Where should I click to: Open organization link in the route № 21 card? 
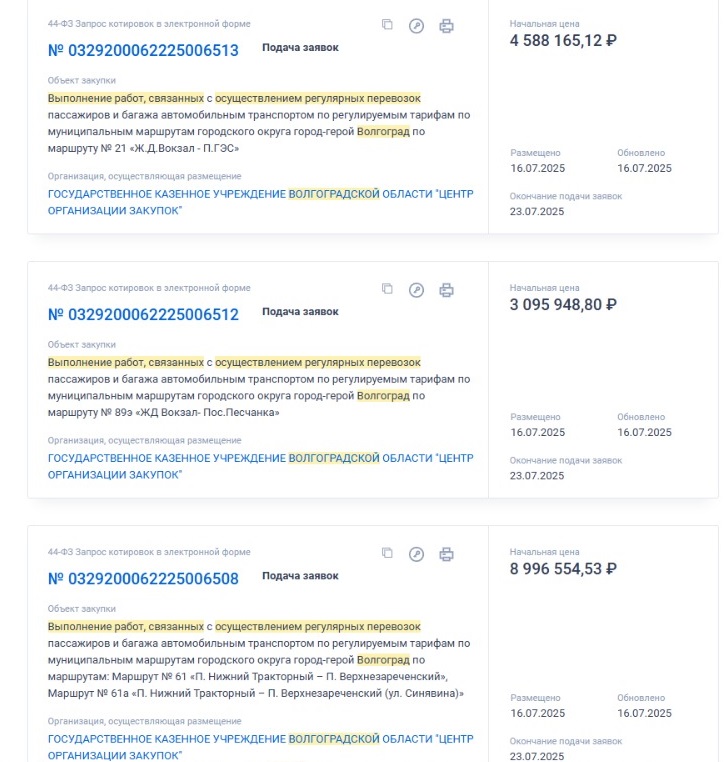260,202
